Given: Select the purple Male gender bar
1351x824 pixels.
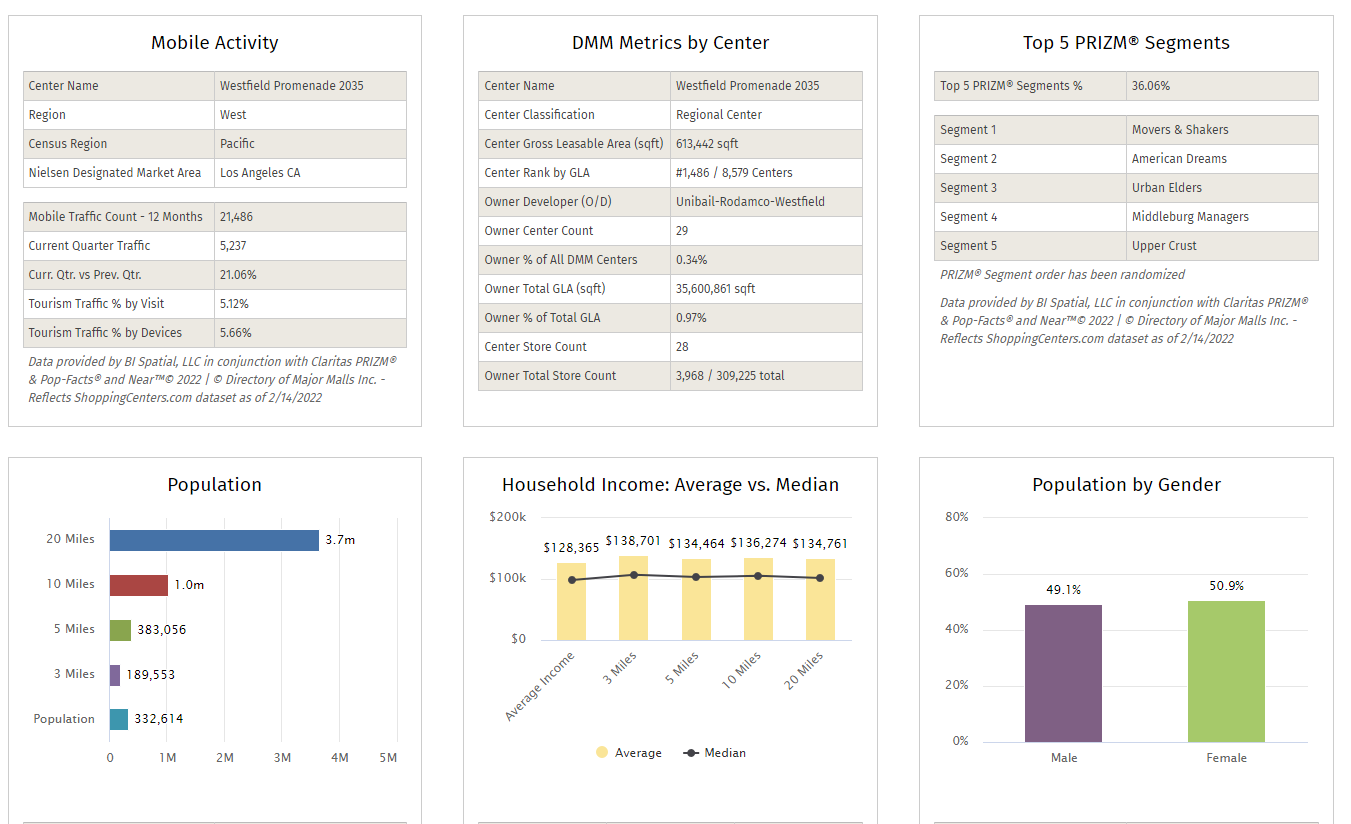Looking at the screenshot, I should (x=1063, y=673).
